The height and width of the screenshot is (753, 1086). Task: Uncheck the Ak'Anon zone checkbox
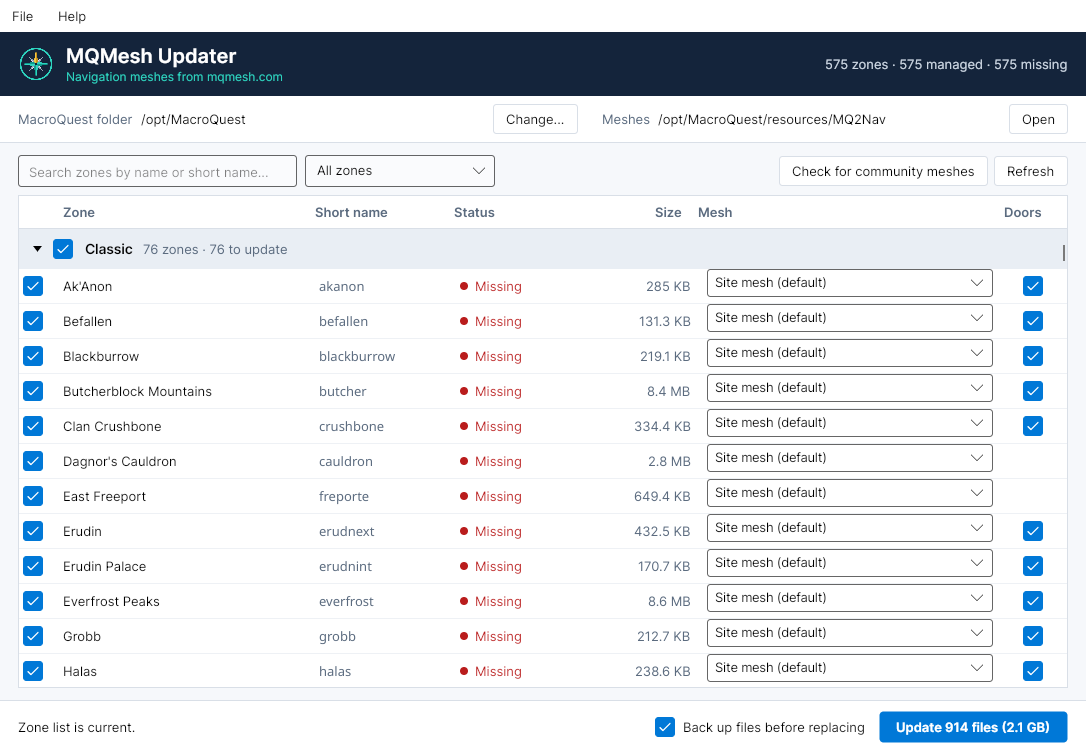pos(33,286)
